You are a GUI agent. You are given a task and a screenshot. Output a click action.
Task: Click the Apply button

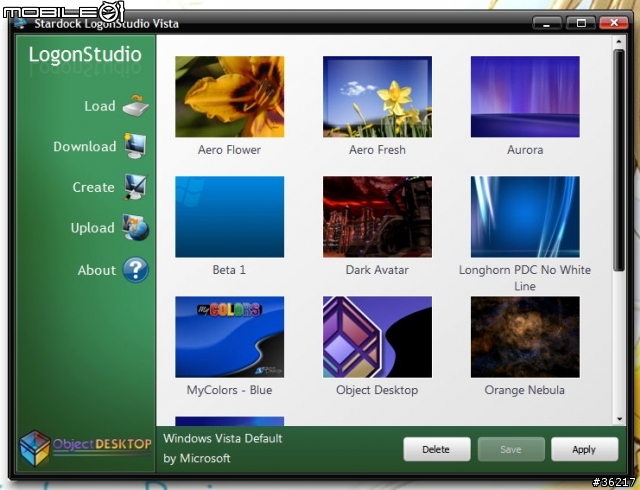(584, 449)
